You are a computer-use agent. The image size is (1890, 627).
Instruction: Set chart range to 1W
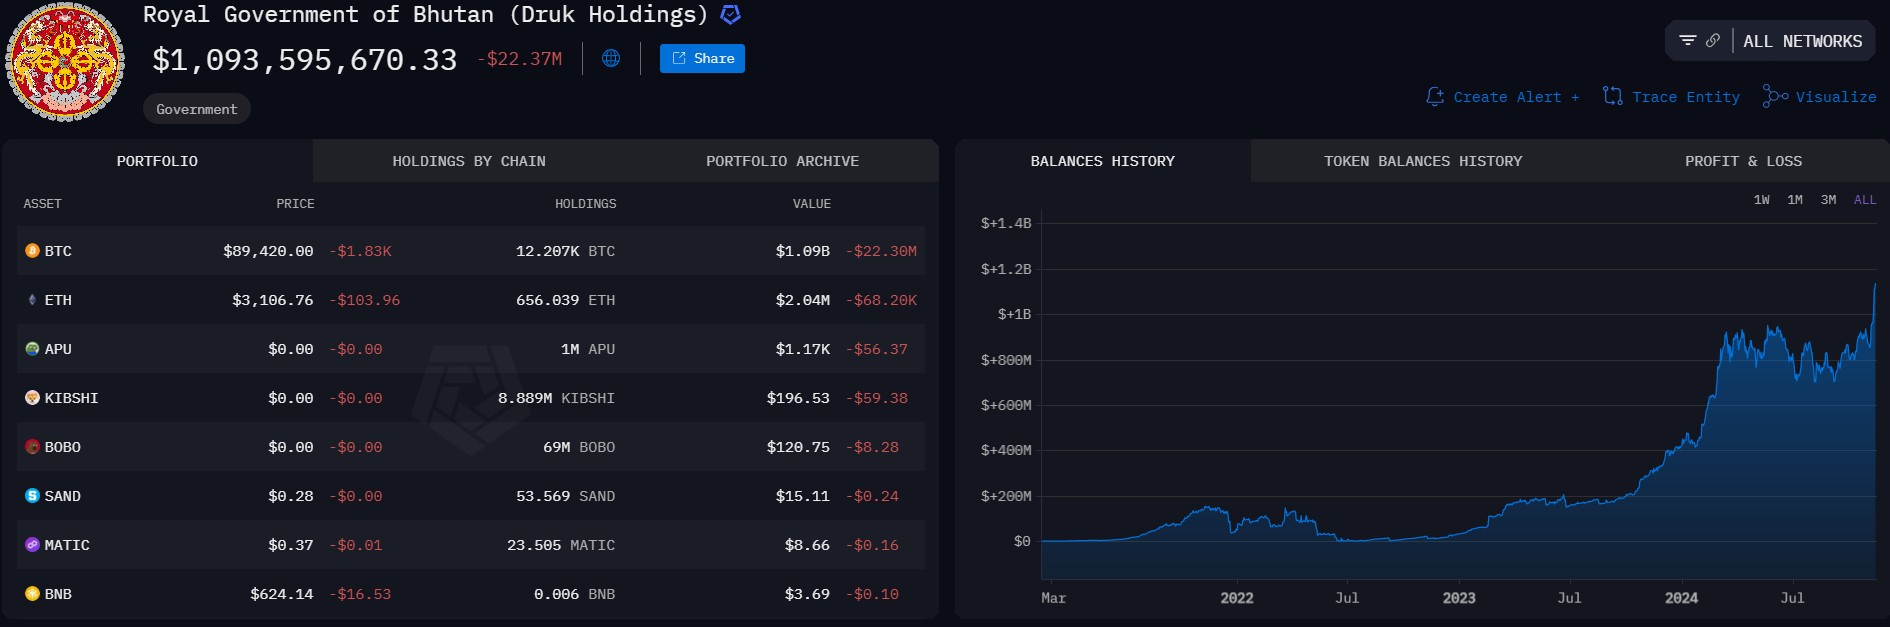tap(1761, 200)
